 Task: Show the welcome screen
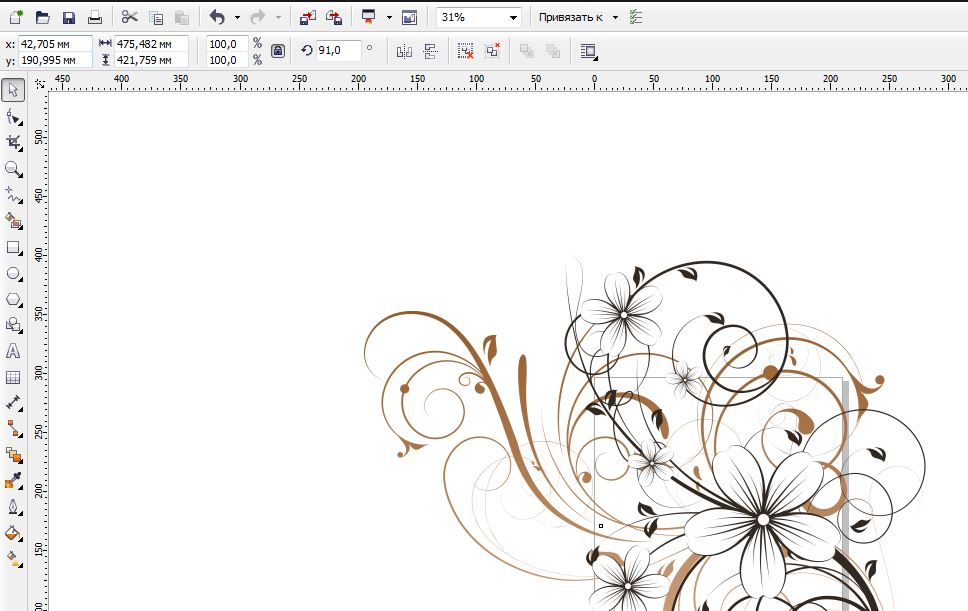(409, 17)
